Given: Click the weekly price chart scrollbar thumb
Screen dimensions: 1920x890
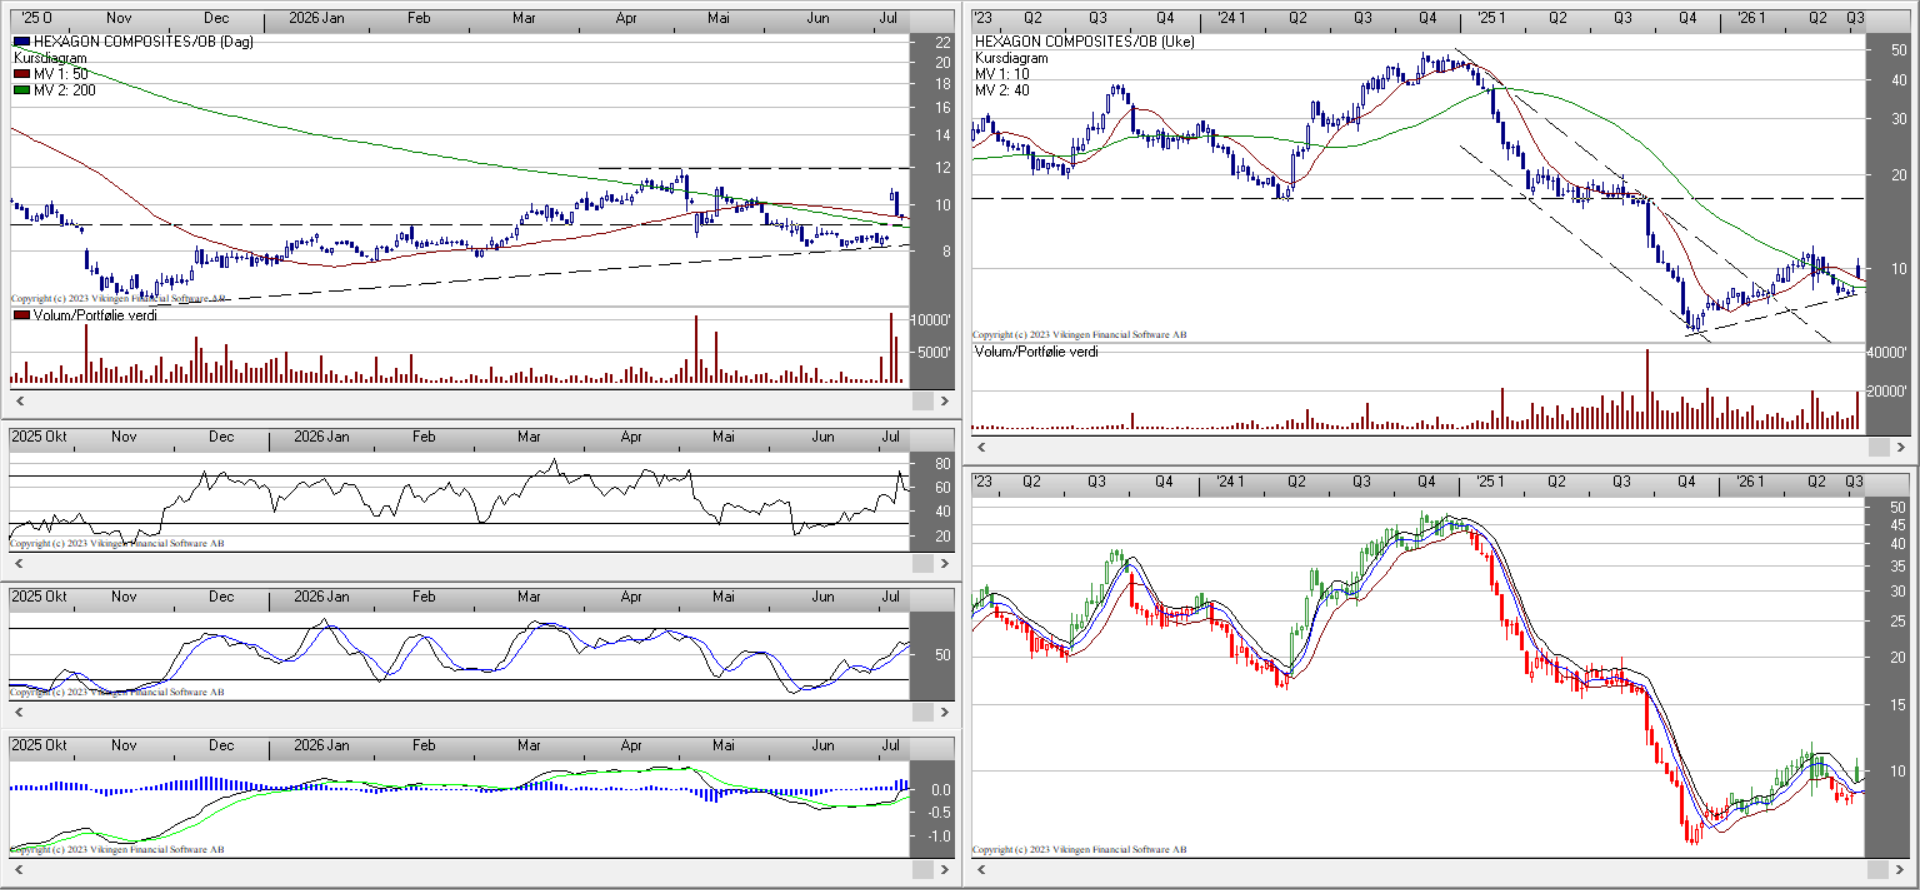Looking at the screenshot, I should [1878, 447].
